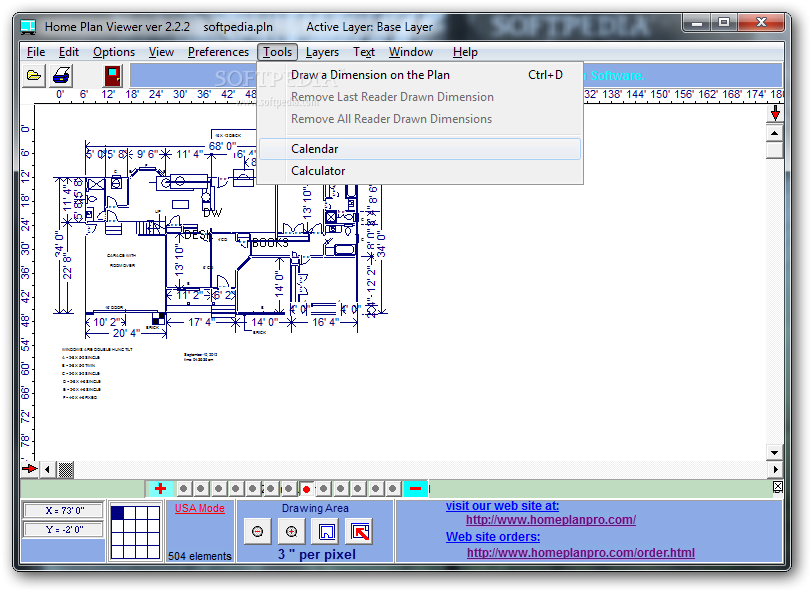
Task: Choose Draw a Dimension on the Plan
Action: (x=420, y=75)
